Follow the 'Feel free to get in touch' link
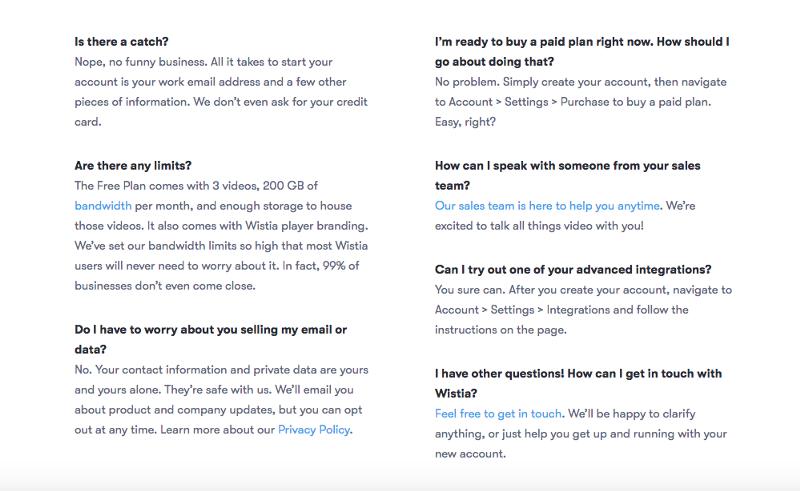This screenshot has width=800, height=491. 498,413
